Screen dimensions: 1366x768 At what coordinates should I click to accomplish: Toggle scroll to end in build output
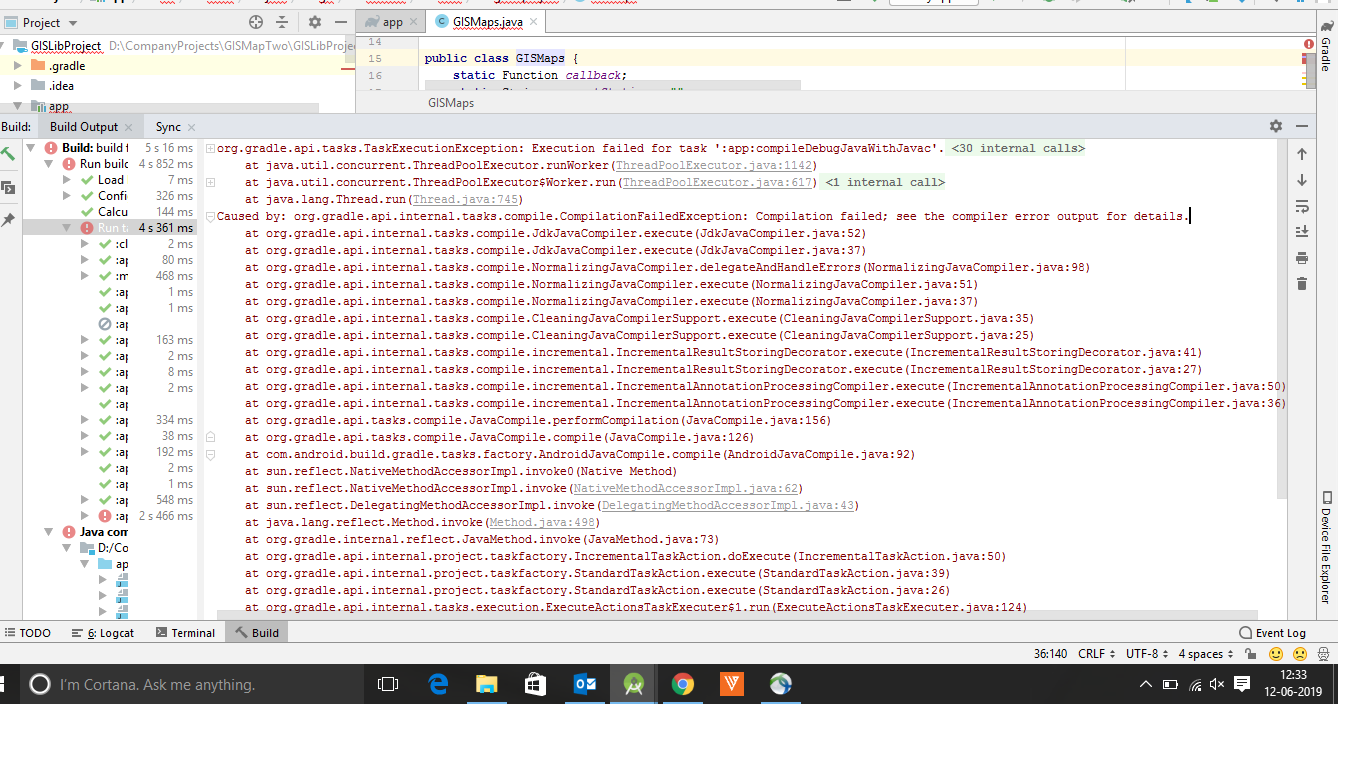click(1301, 232)
